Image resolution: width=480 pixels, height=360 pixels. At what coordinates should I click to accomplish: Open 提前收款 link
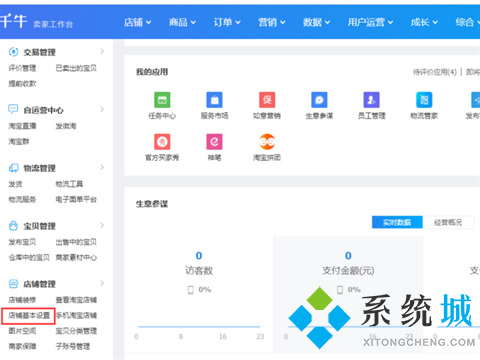(22, 84)
